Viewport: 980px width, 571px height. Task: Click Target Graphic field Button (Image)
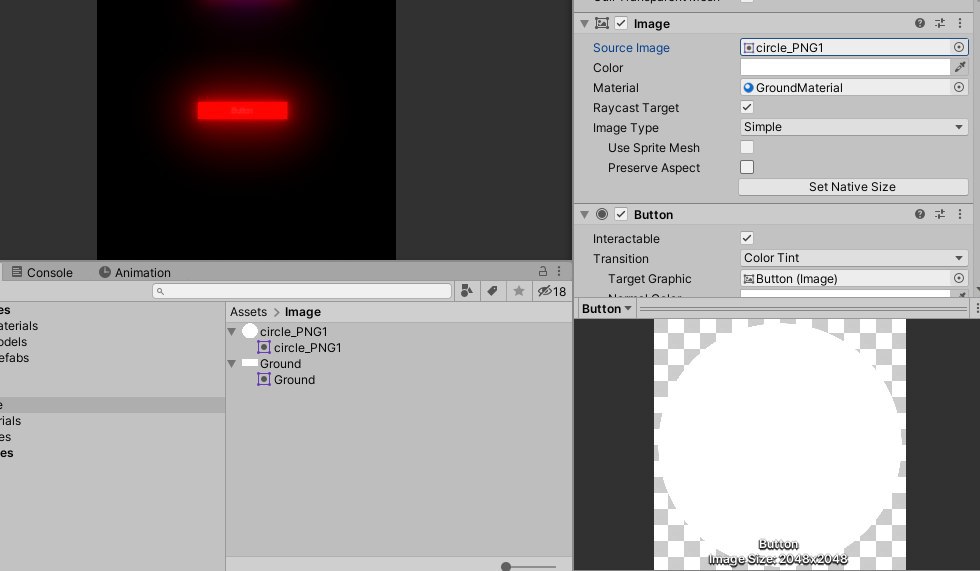tap(846, 278)
